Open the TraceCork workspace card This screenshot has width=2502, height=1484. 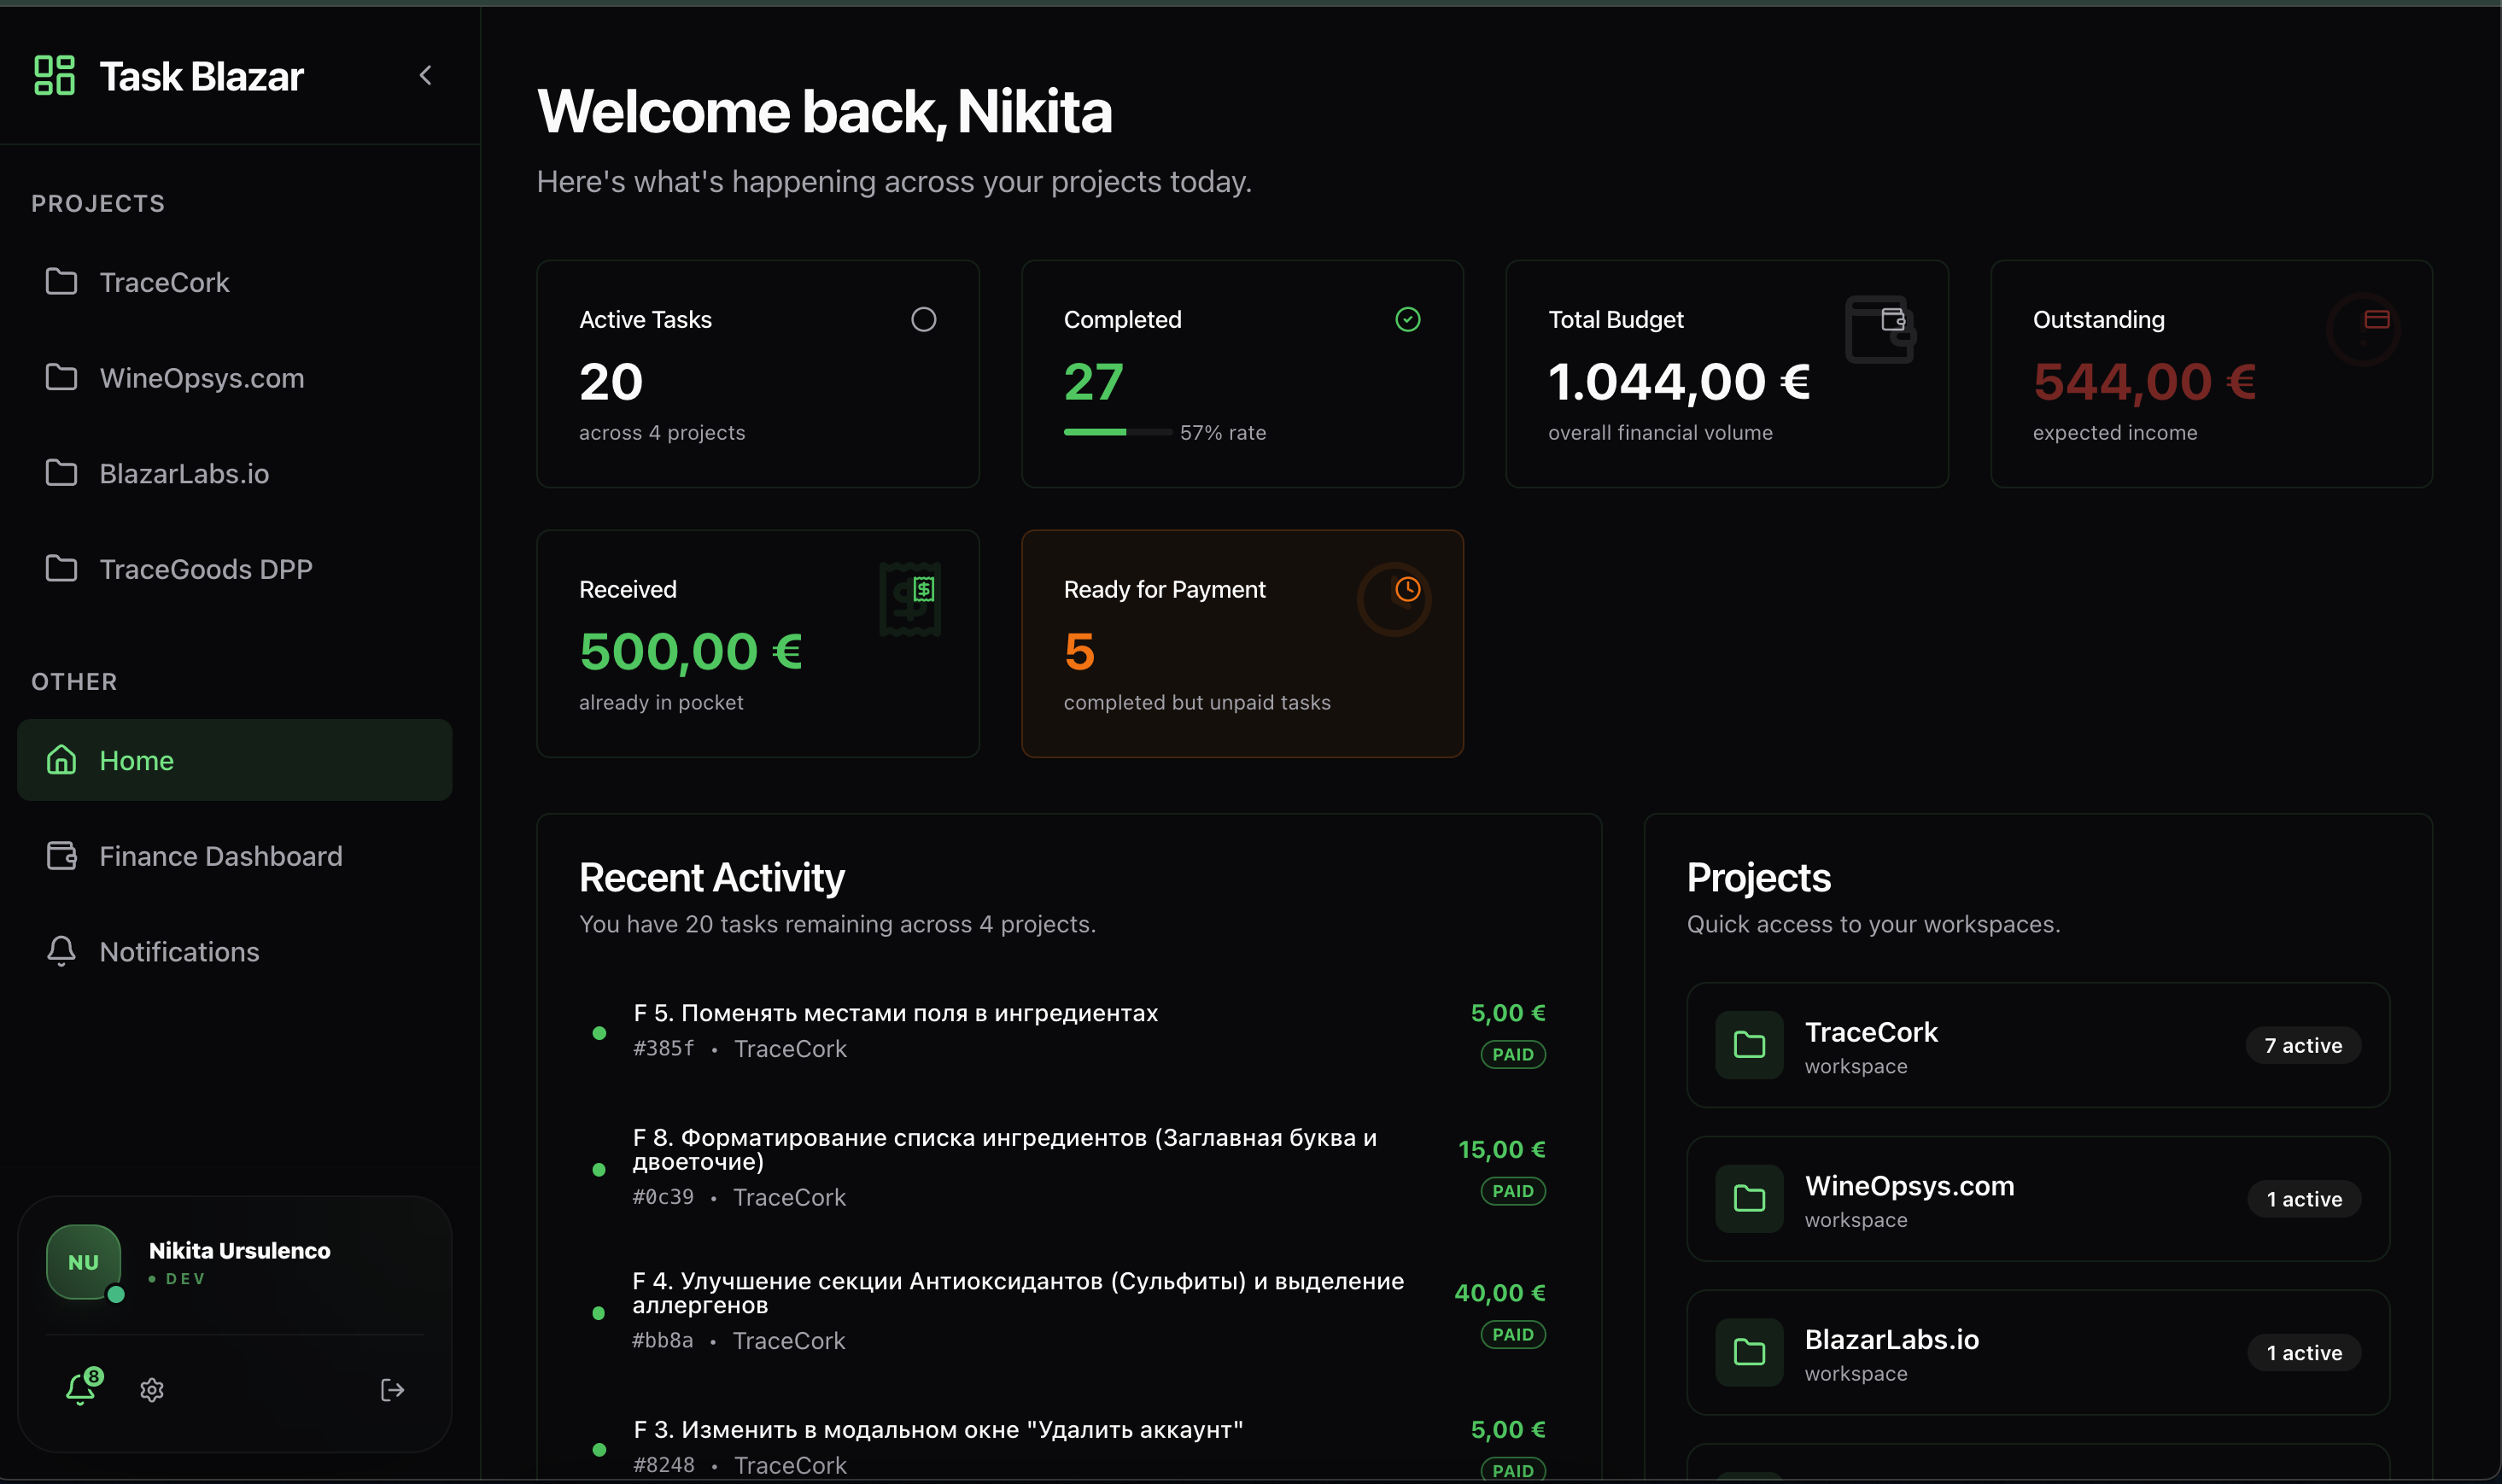(x=2038, y=1045)
